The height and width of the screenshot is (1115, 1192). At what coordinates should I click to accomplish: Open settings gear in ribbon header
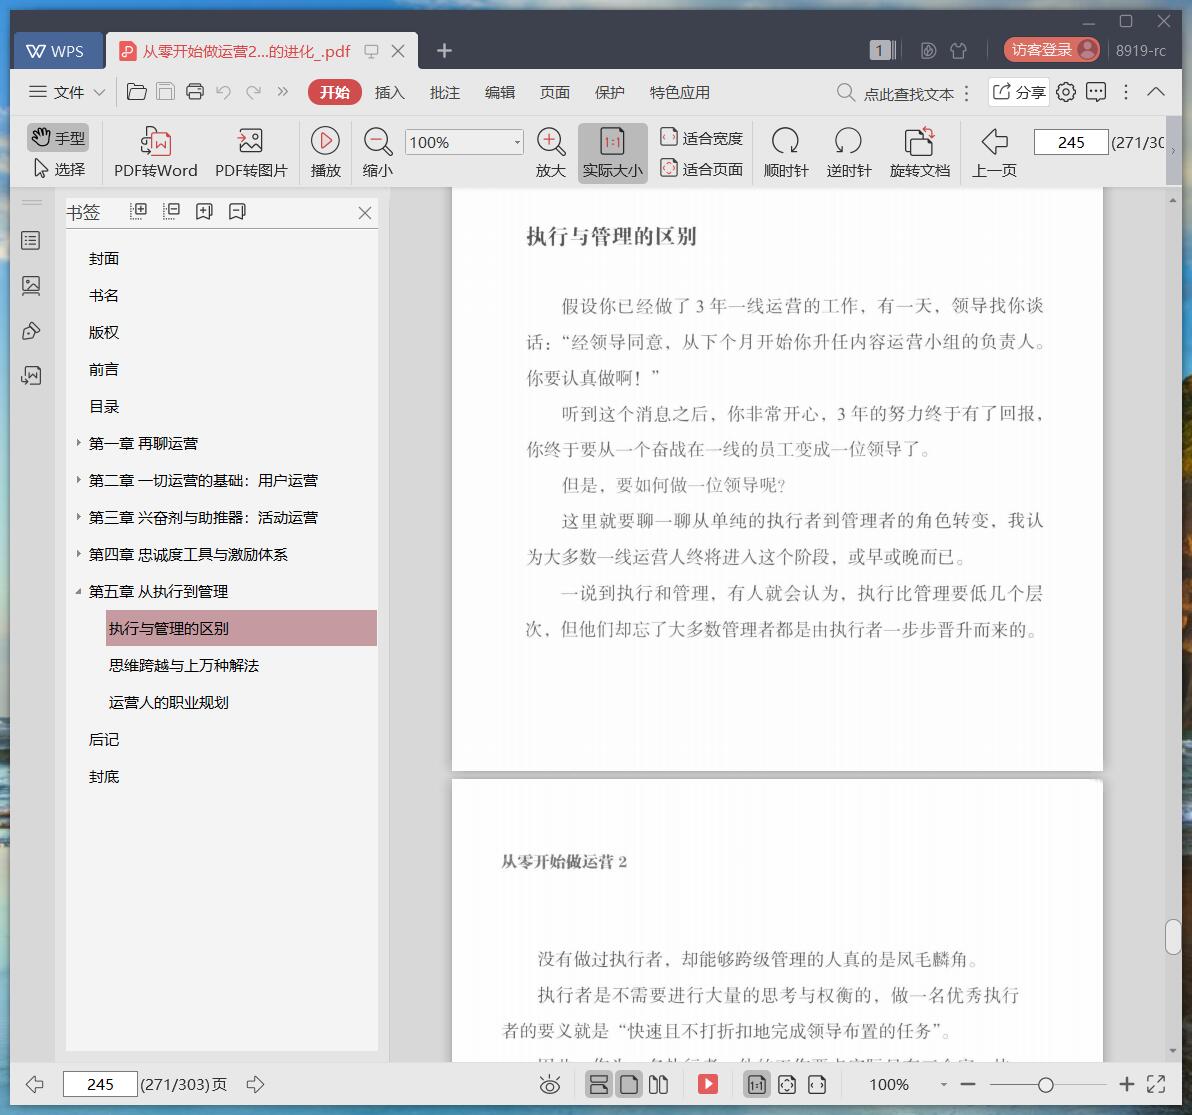tap(1066, 92)
